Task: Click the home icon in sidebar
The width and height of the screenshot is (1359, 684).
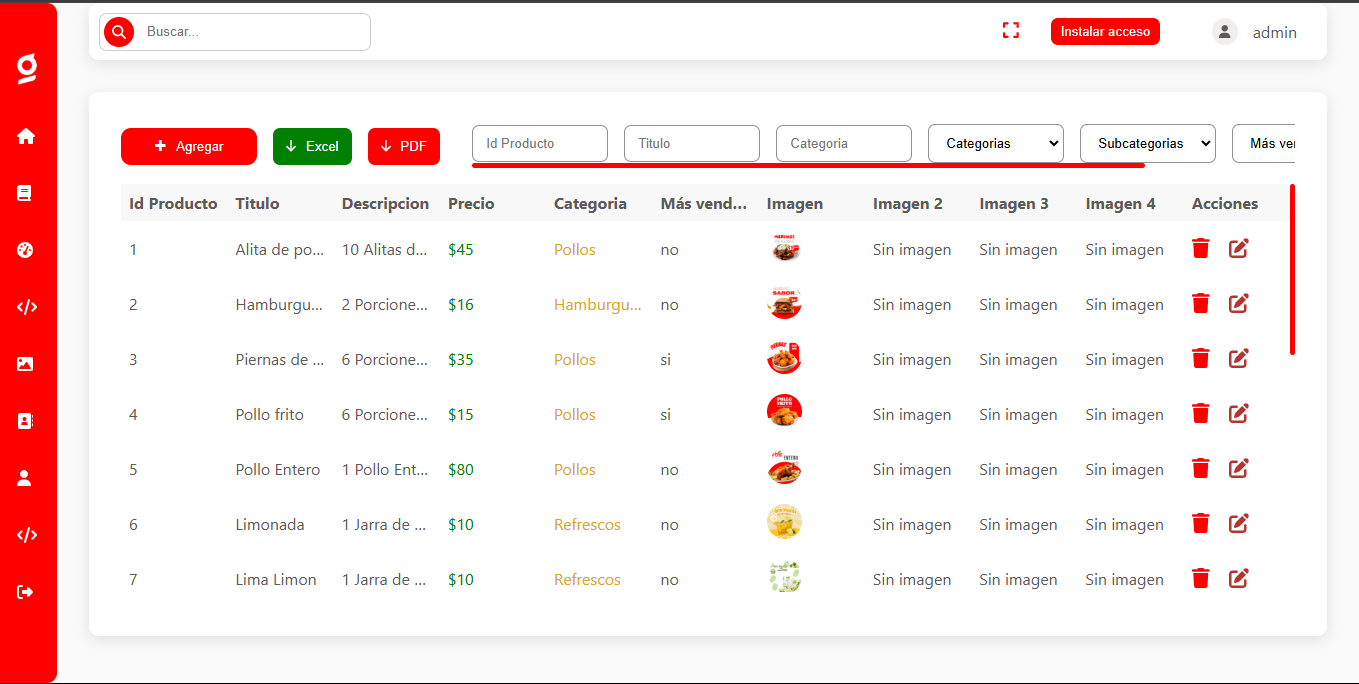Action: (x=26, y=136)
